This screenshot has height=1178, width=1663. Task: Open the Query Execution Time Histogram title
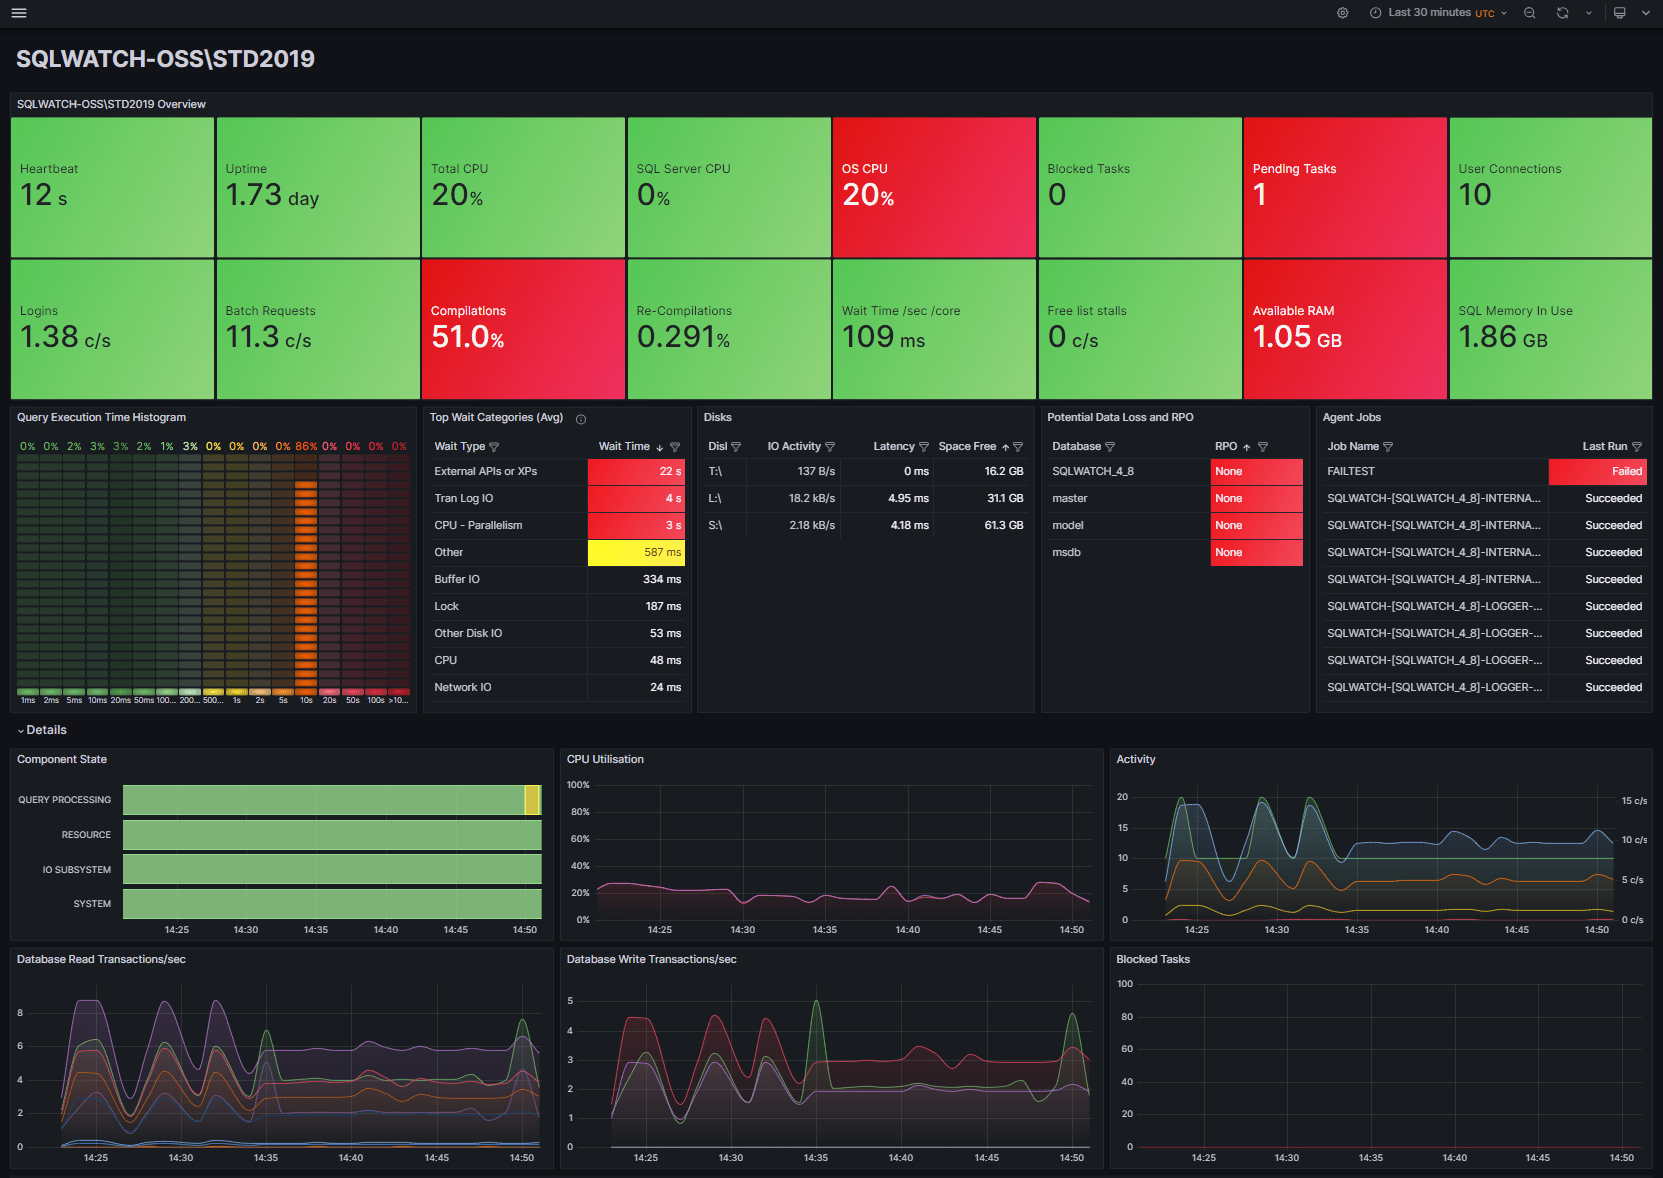click(101, 418)
